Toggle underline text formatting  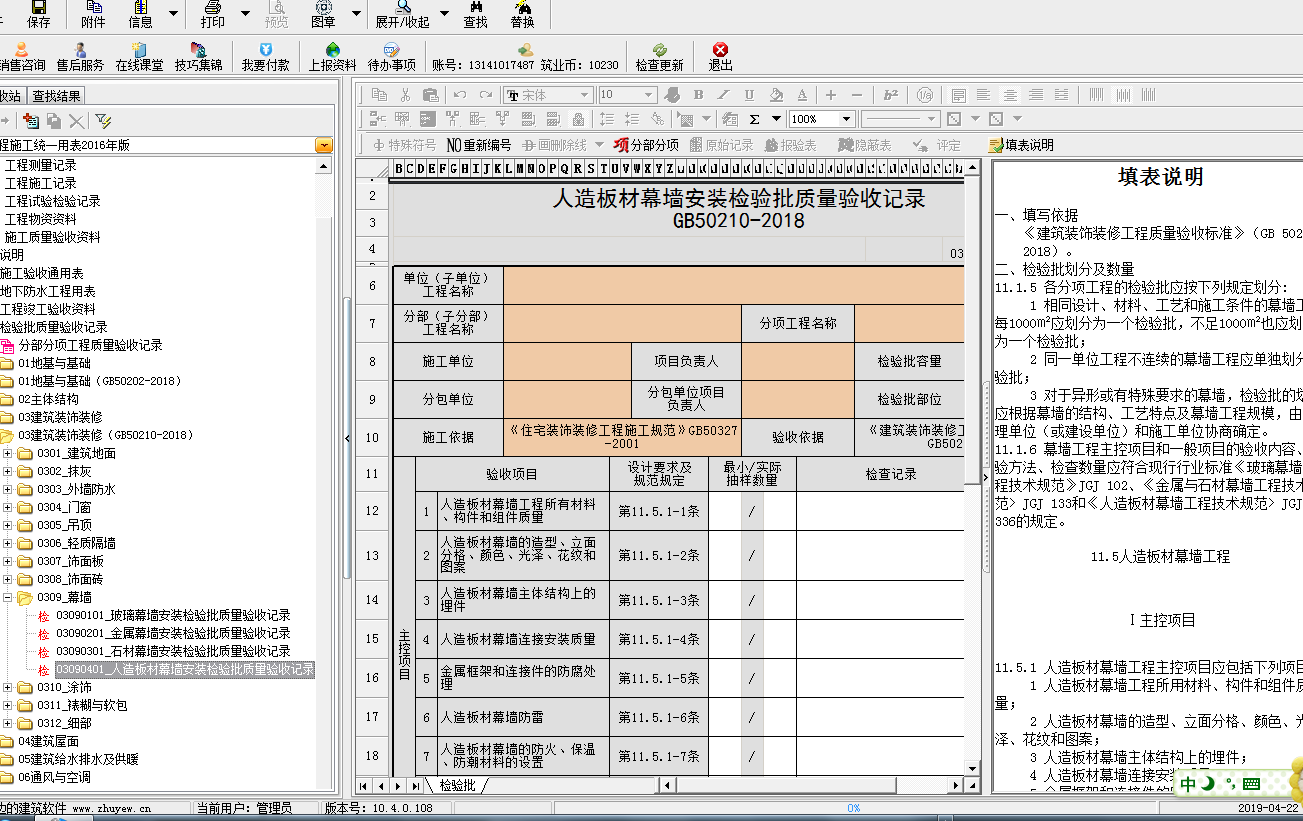(x=750, y=95)
